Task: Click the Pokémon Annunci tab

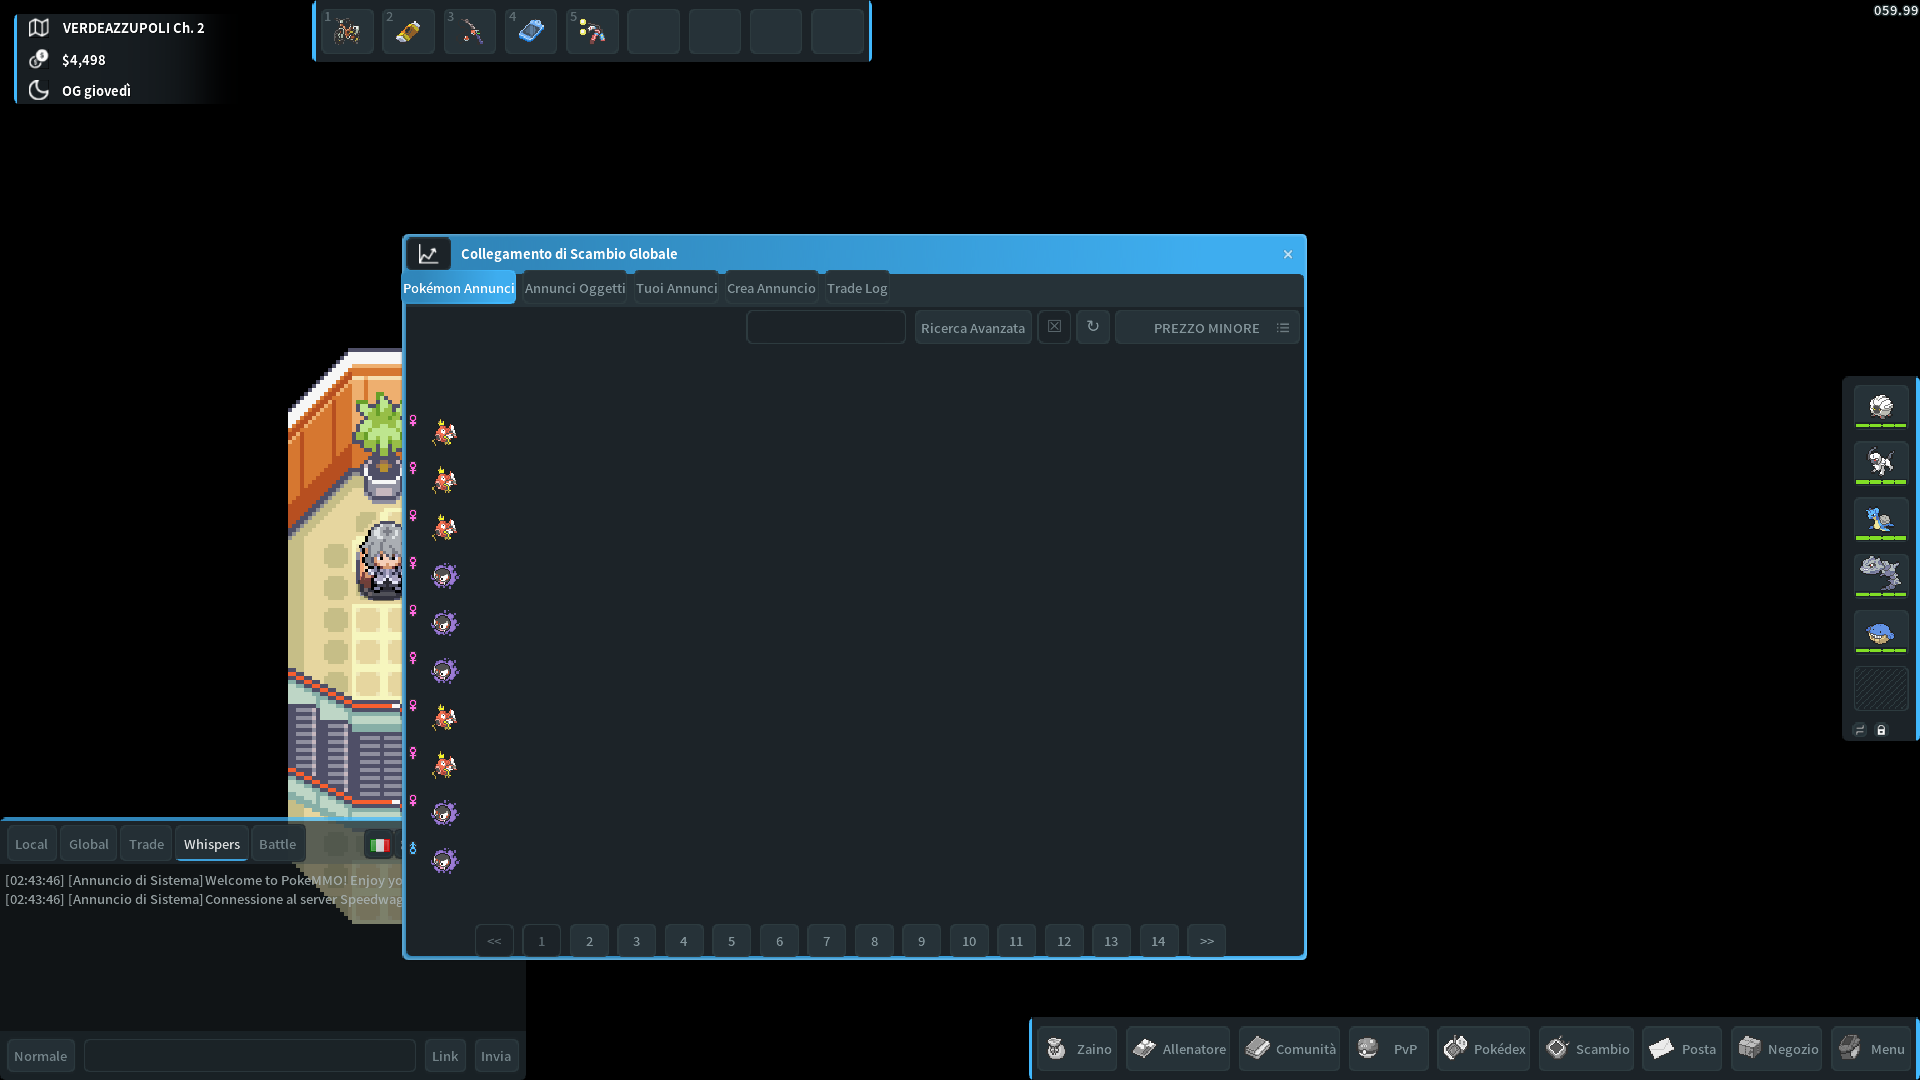Action: point(459,287)
